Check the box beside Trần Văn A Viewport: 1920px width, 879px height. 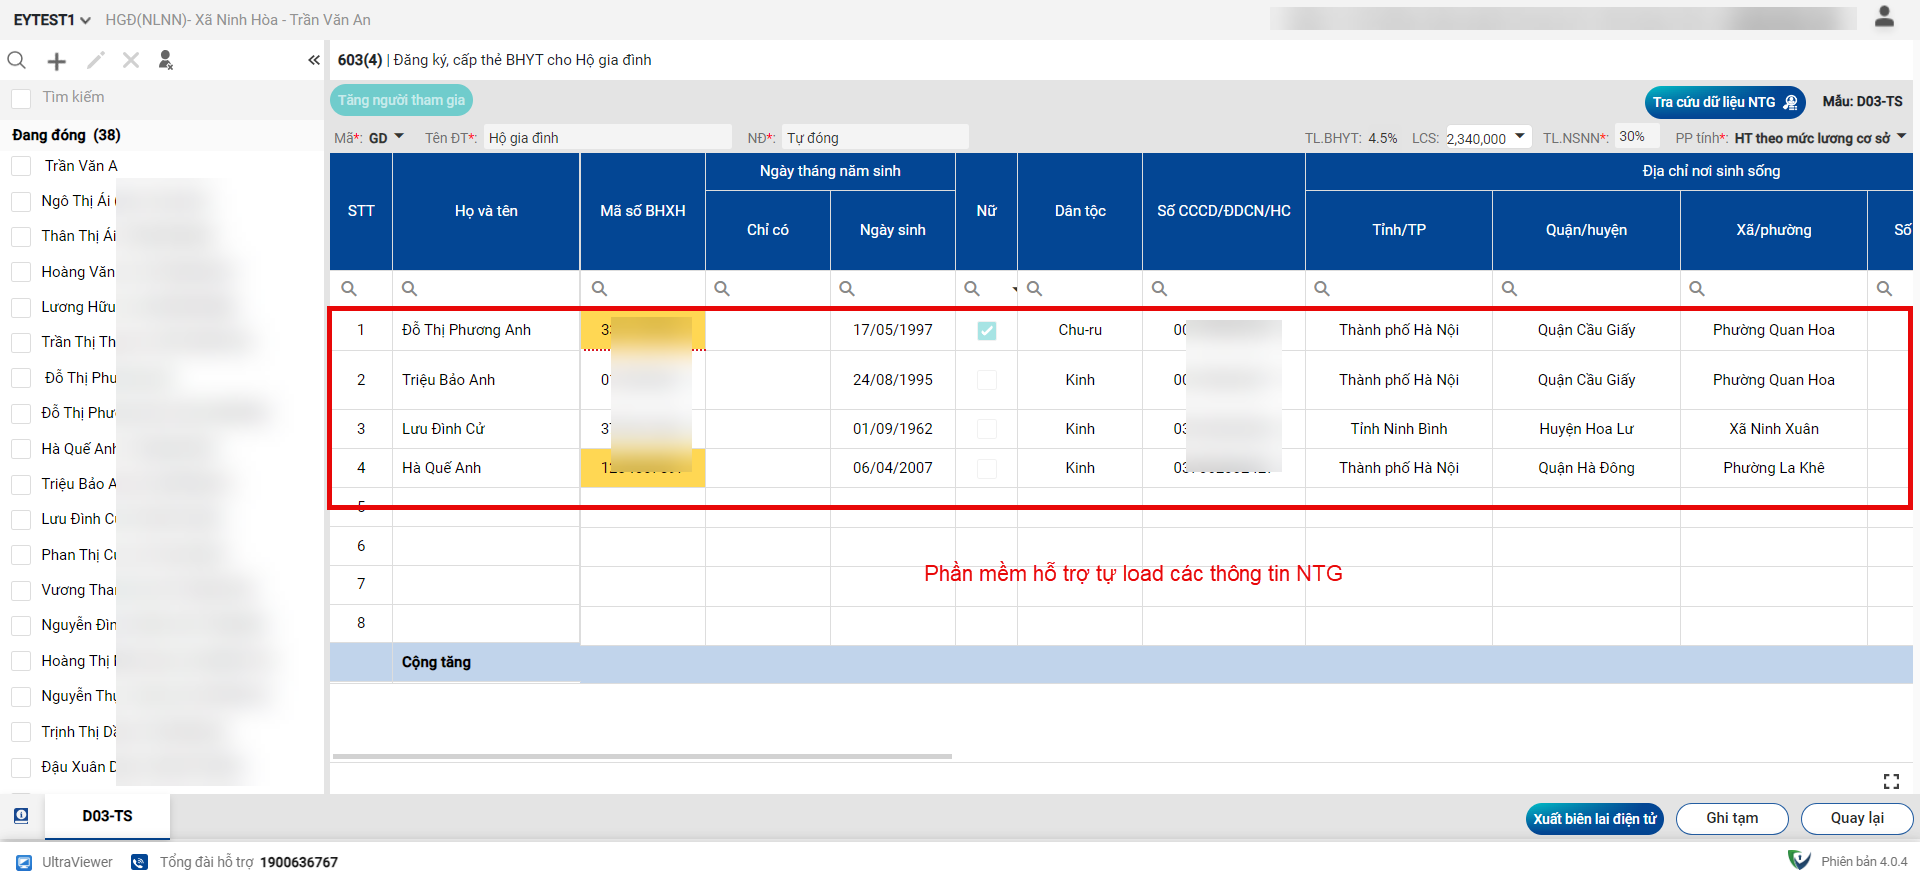[21, 166]
